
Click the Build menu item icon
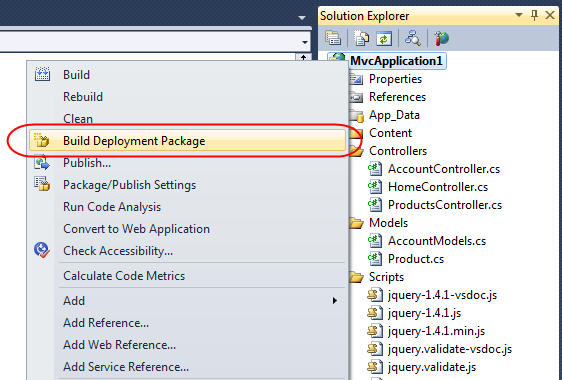click(x=42, y=74)
